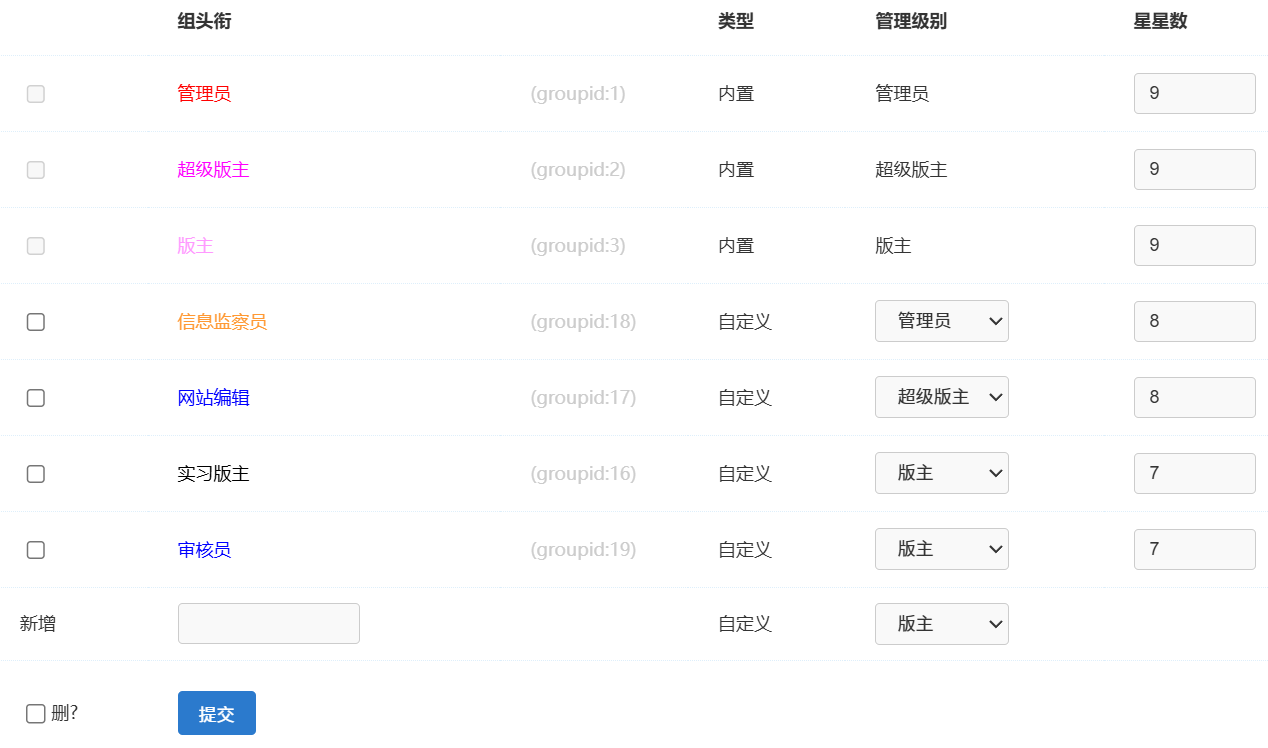This screenshot has width=1268, height=748.
Task: Check the 审核员 row checkbox
Action: click(x=36, y=550)
